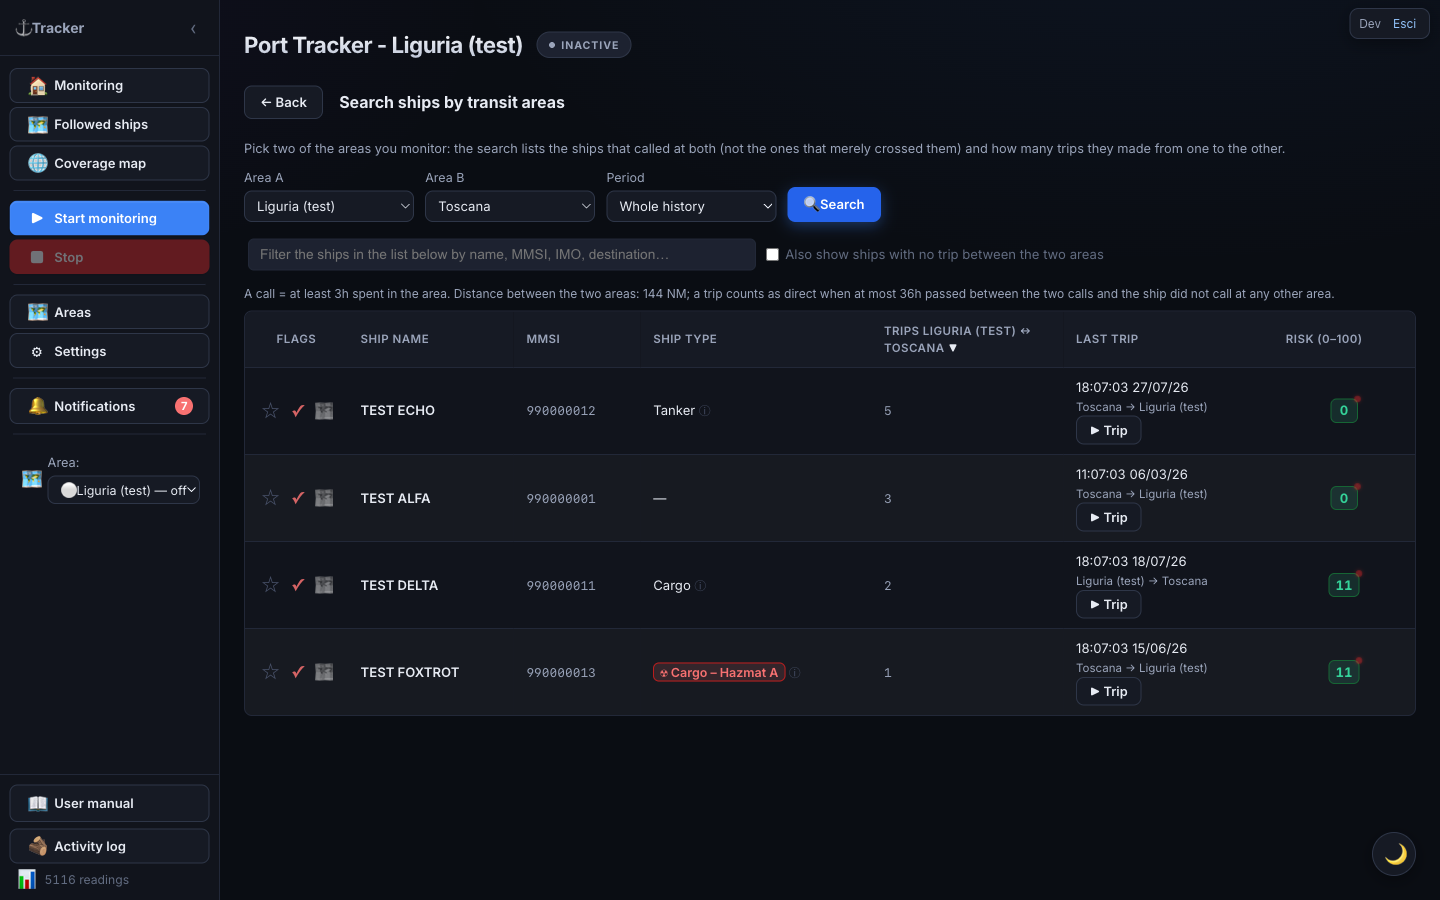Click the gear icon in Settings
This screenshot has height=900, width=1440.
click(x=37, y=352)
